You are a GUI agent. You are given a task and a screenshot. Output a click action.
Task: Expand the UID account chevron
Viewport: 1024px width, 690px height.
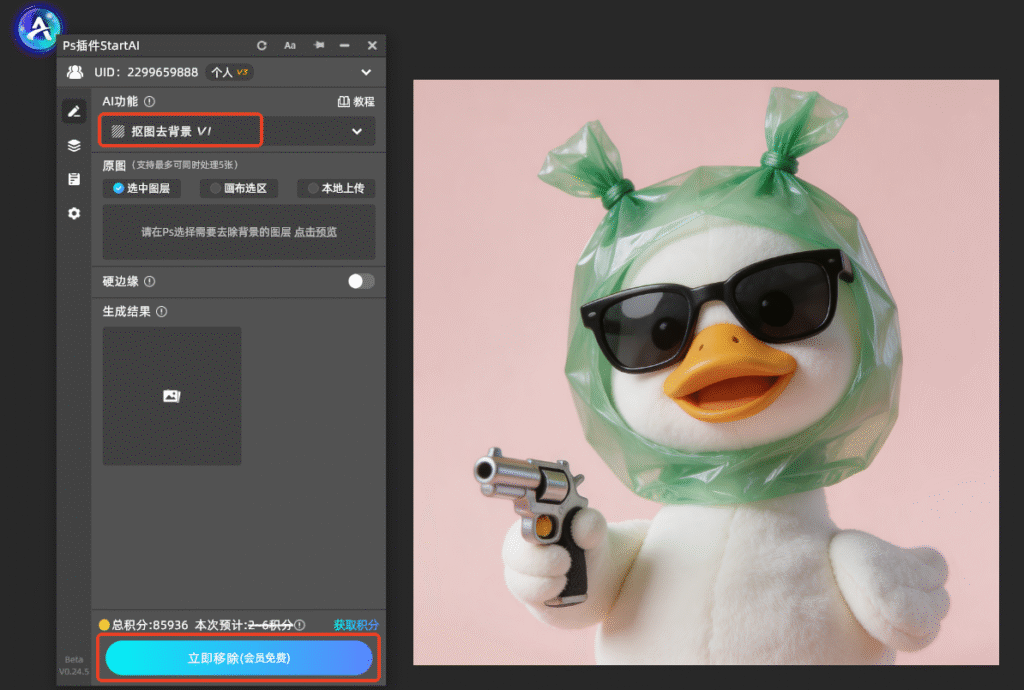[366, 72]
